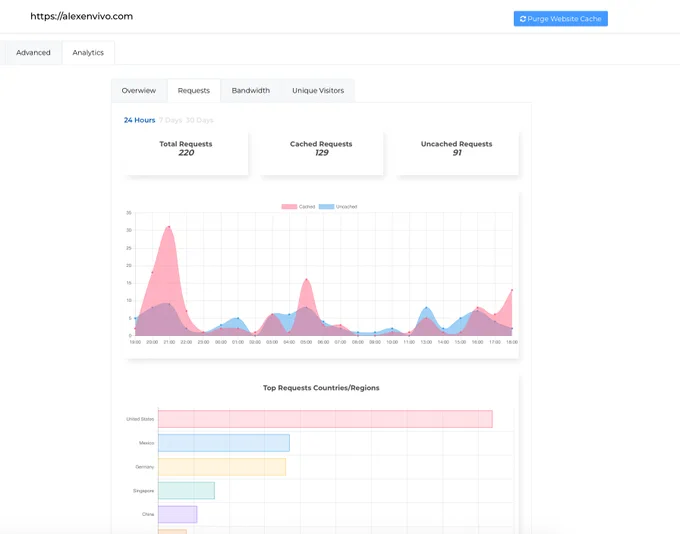Click the Cached Requests card

click(x=321, y=153)
